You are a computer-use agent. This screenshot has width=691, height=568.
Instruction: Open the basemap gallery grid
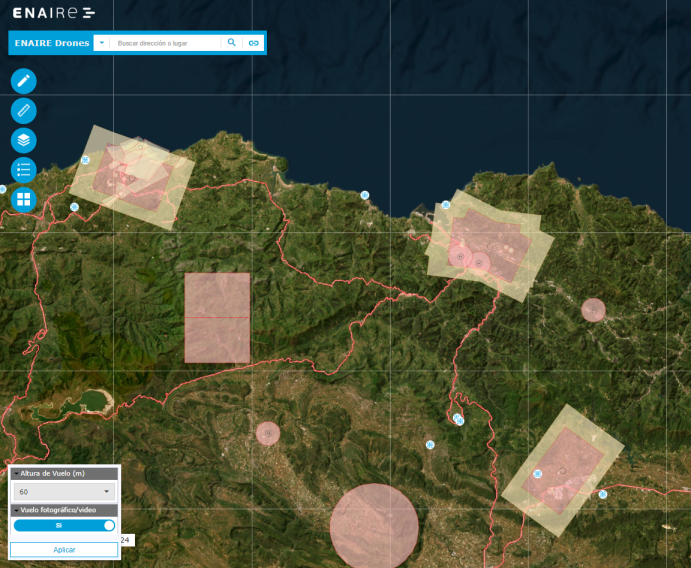pos(23,200)
